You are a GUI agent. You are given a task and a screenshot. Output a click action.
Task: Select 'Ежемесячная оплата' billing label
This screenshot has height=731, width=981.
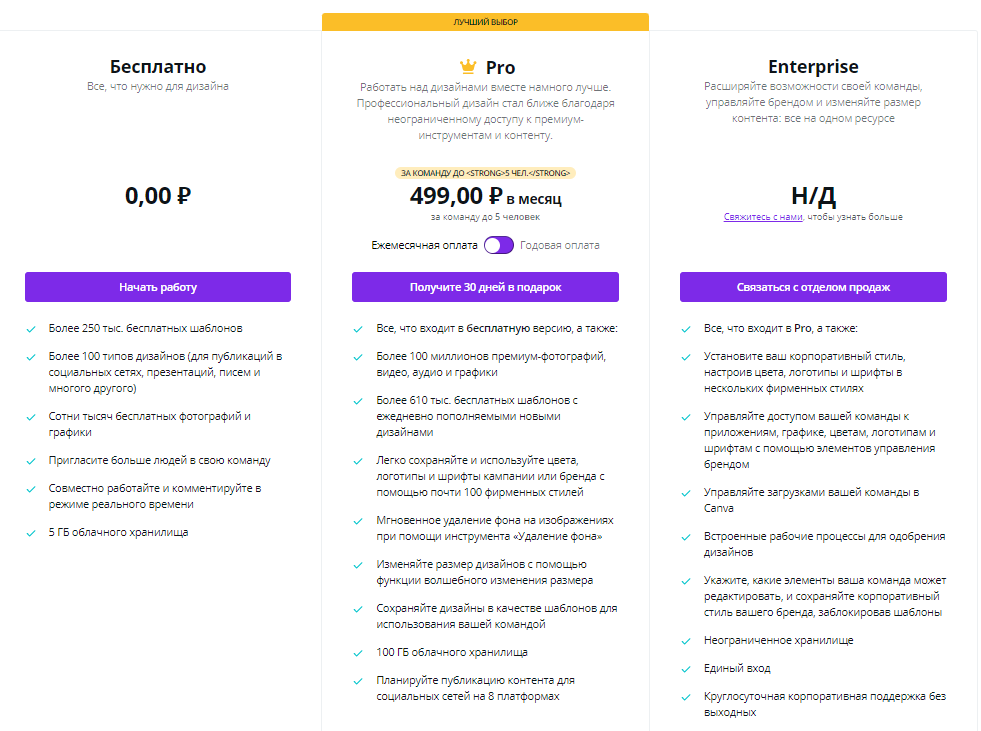coord(424,245)
